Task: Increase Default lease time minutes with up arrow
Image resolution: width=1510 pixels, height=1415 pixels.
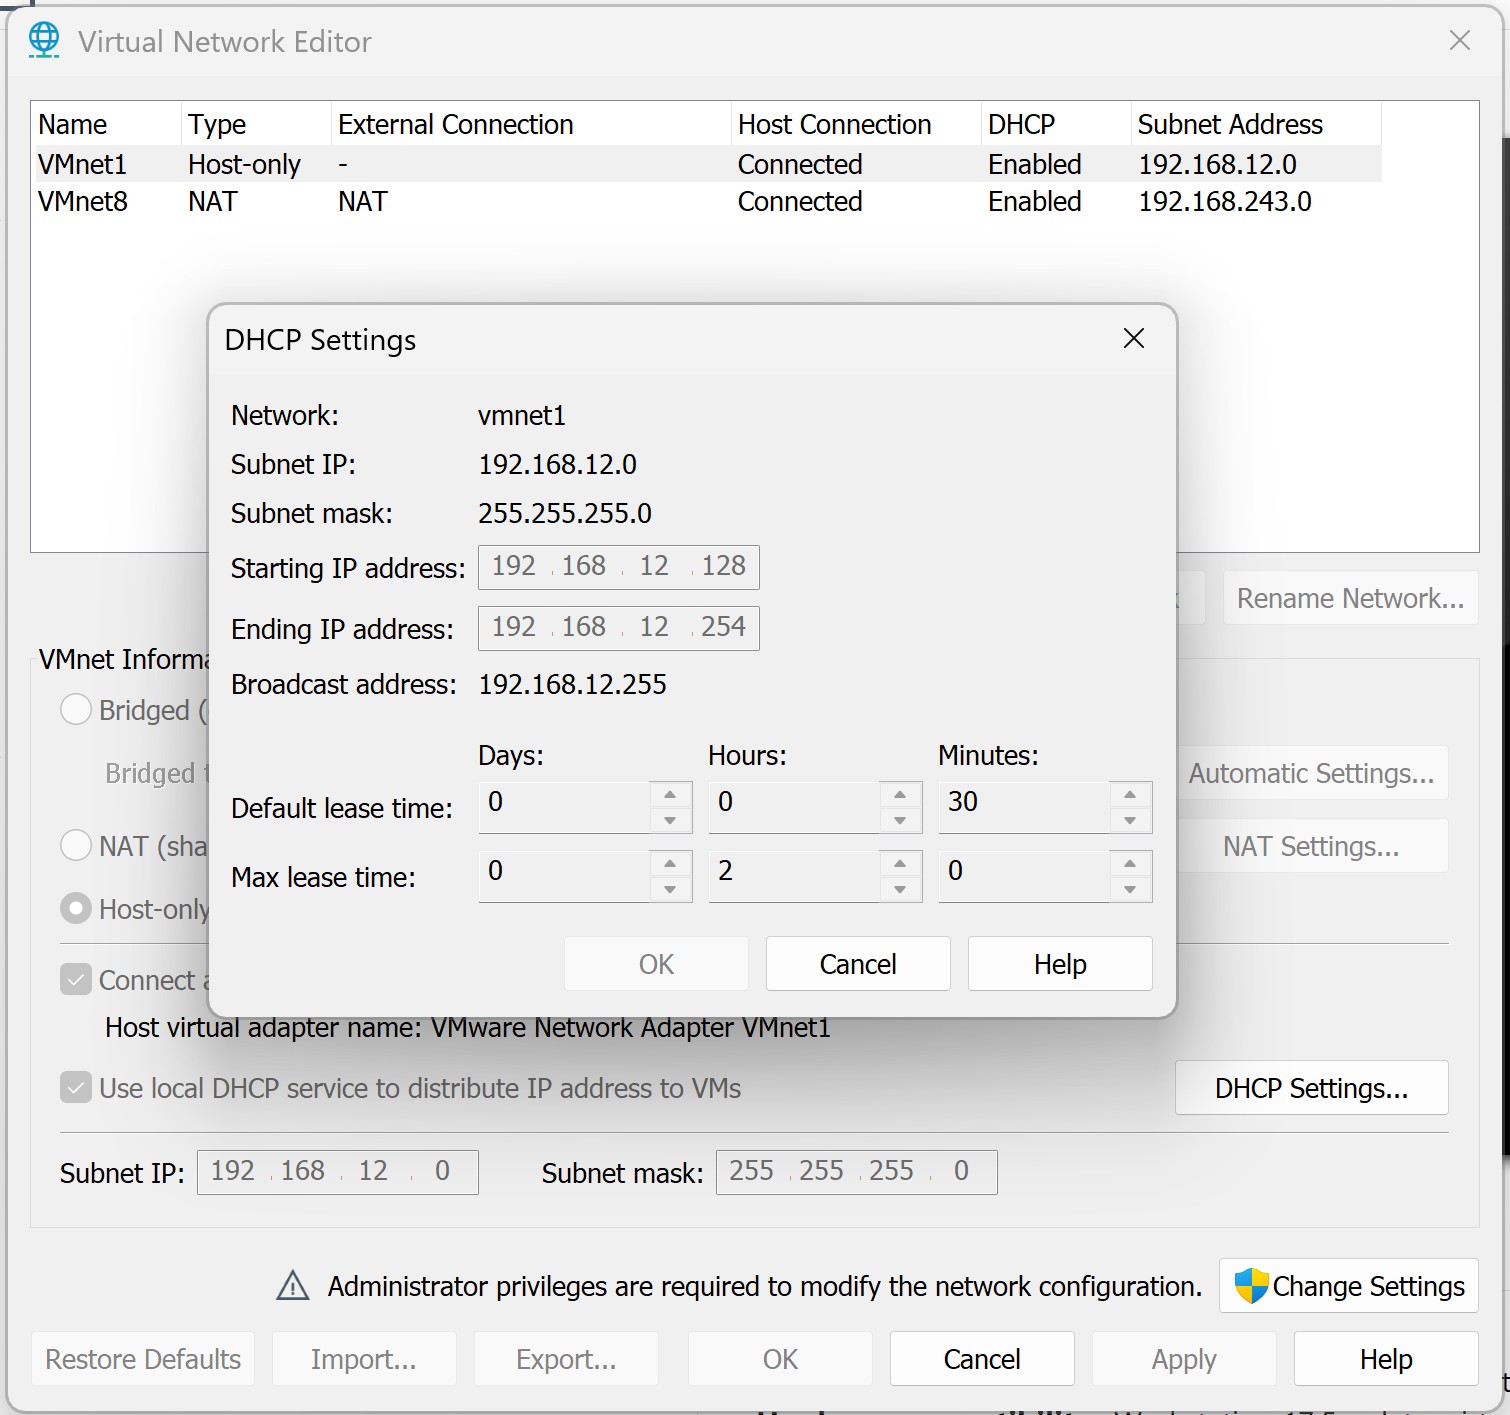Action: pos(1130,795)
